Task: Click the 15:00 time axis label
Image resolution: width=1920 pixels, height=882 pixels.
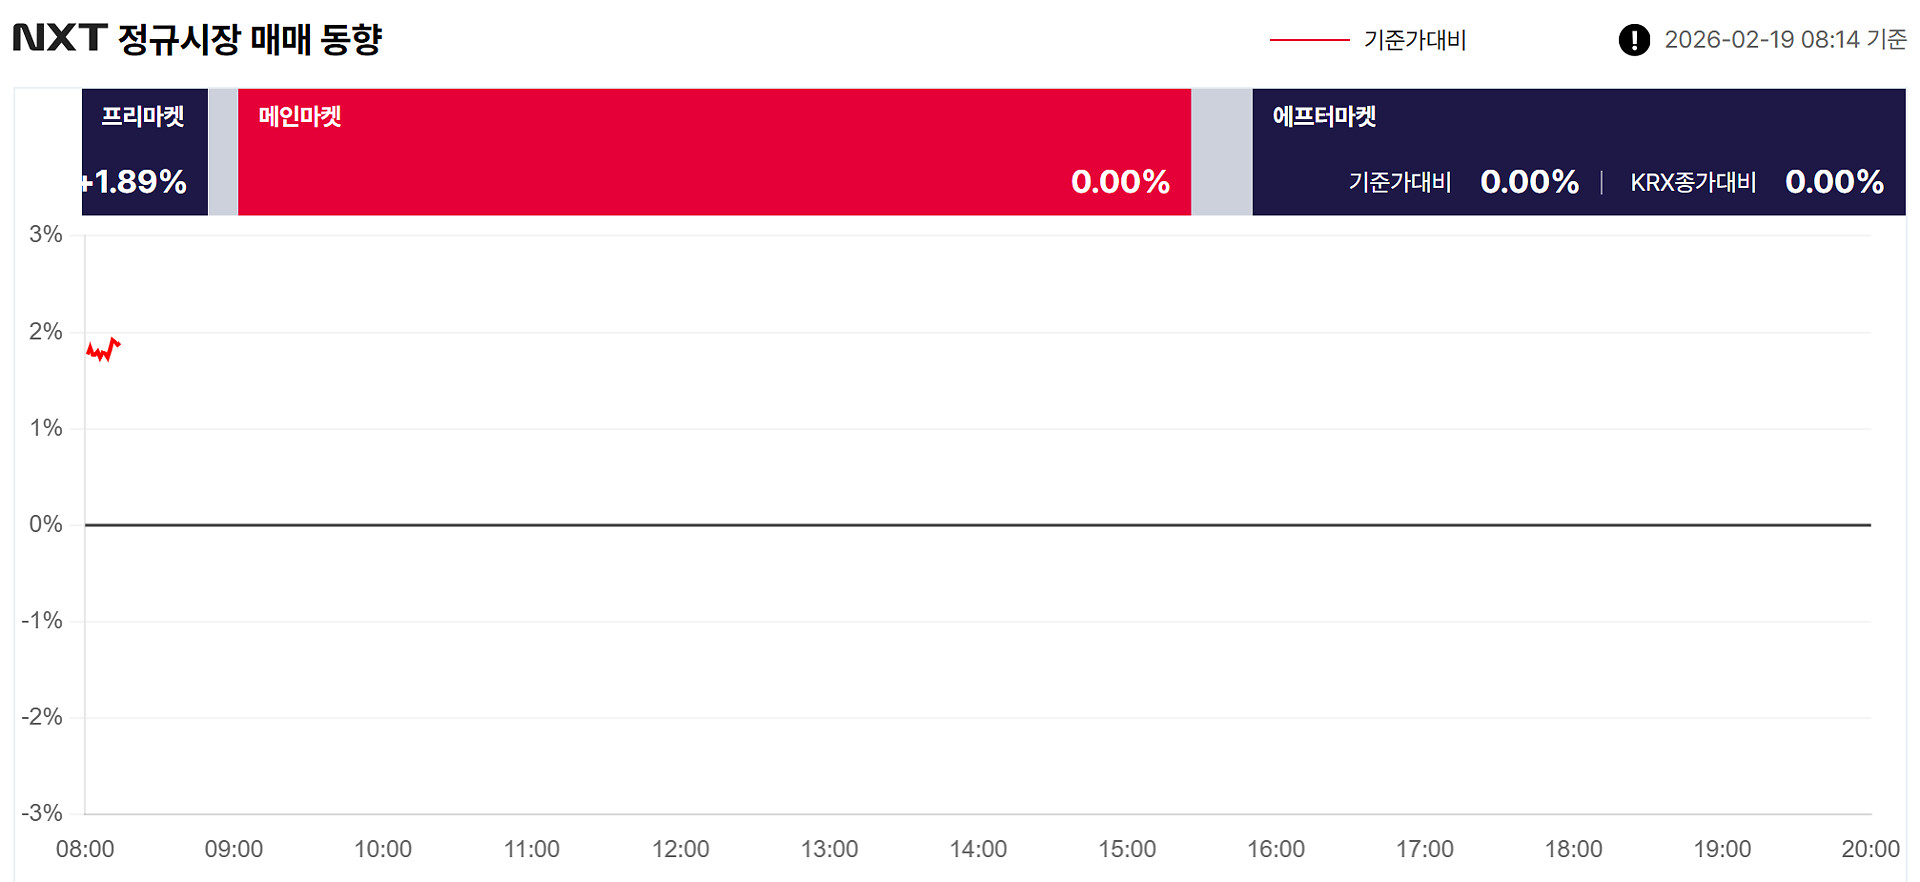Action: tap(1127, 849)
